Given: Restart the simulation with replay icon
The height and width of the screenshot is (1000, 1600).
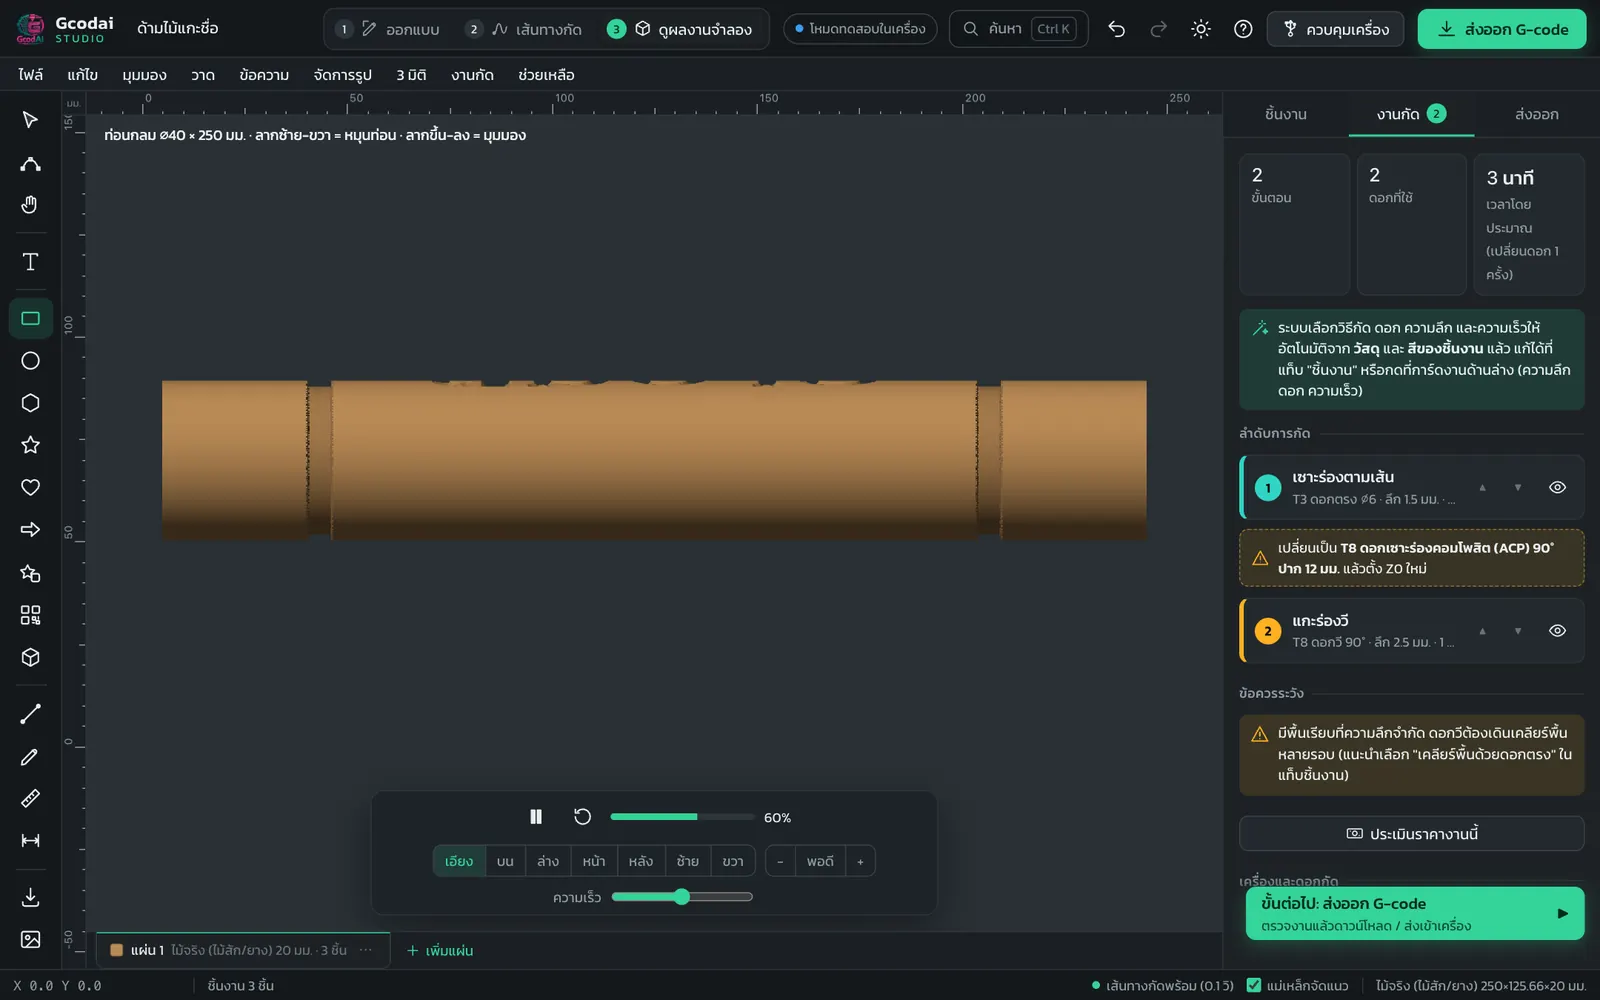Looking at the screenshot, I should (582, 817).
